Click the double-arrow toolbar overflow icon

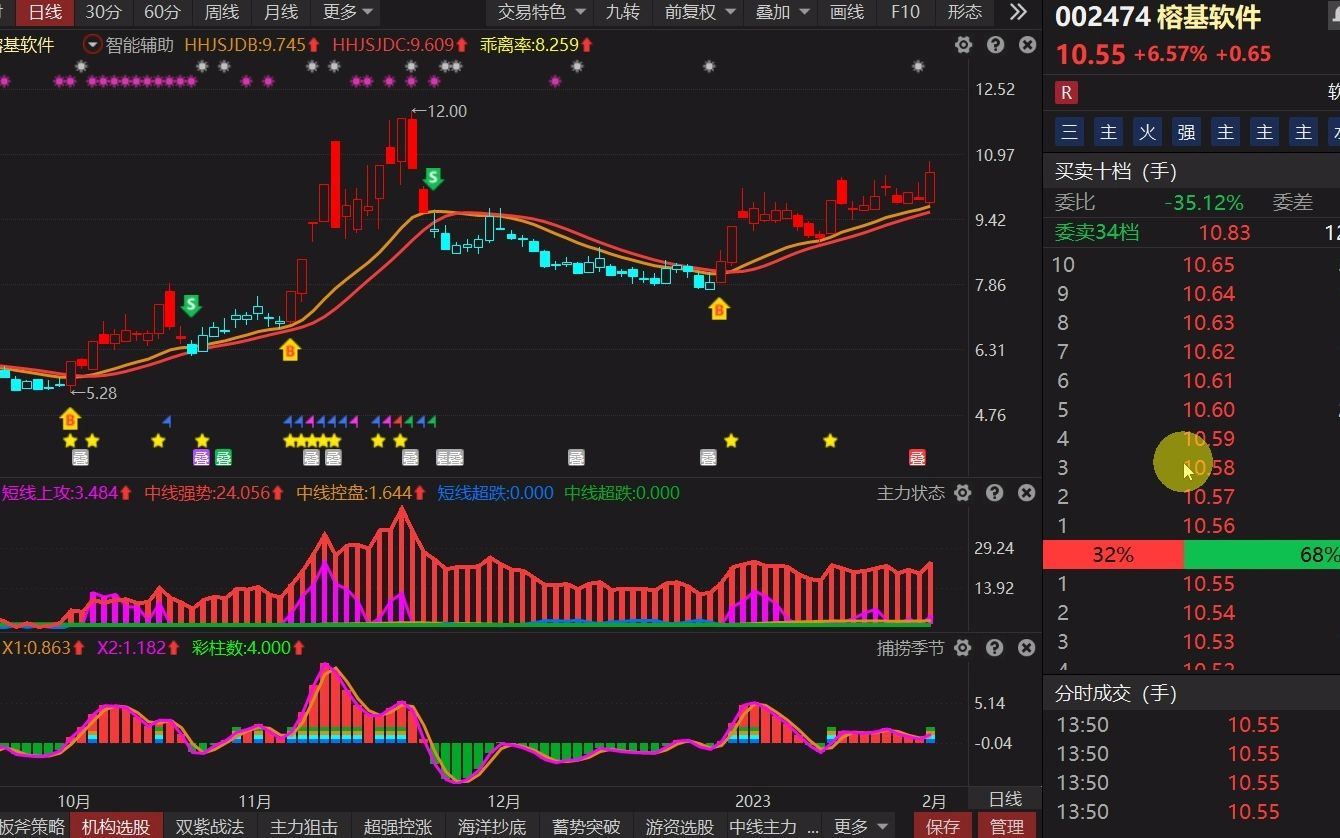pyautogui.click(x=1018, y=12)
